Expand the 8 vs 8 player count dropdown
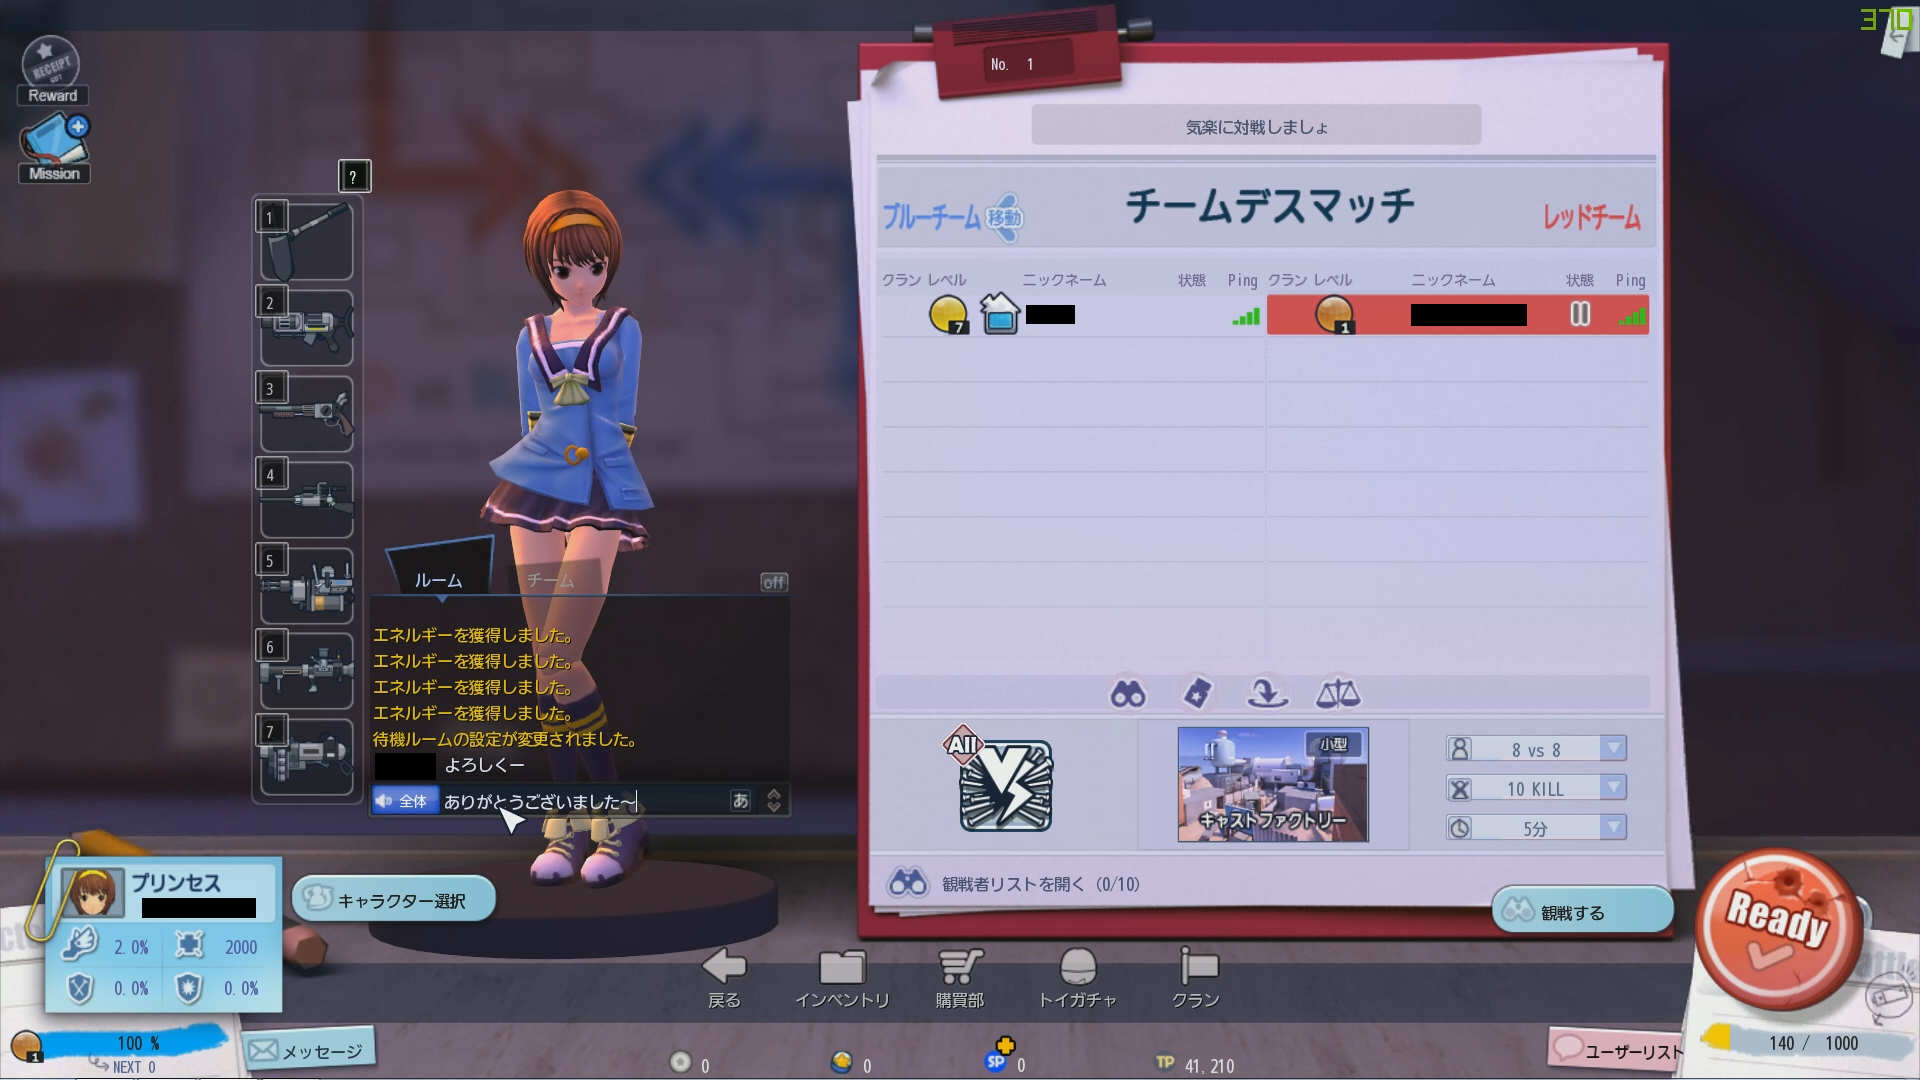 pyautogui.click(x=1612, y=749)
